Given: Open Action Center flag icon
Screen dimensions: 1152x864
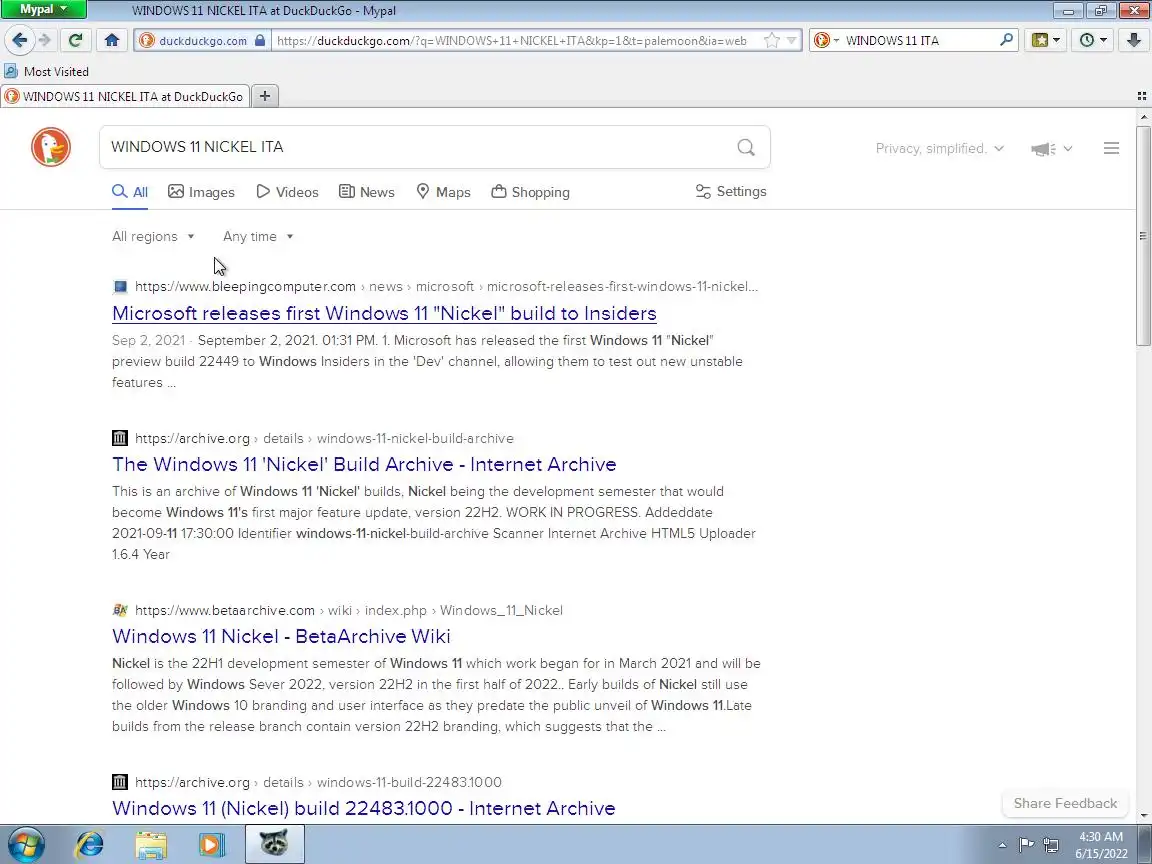Looking at the screenshot, I should point(1026,845).
